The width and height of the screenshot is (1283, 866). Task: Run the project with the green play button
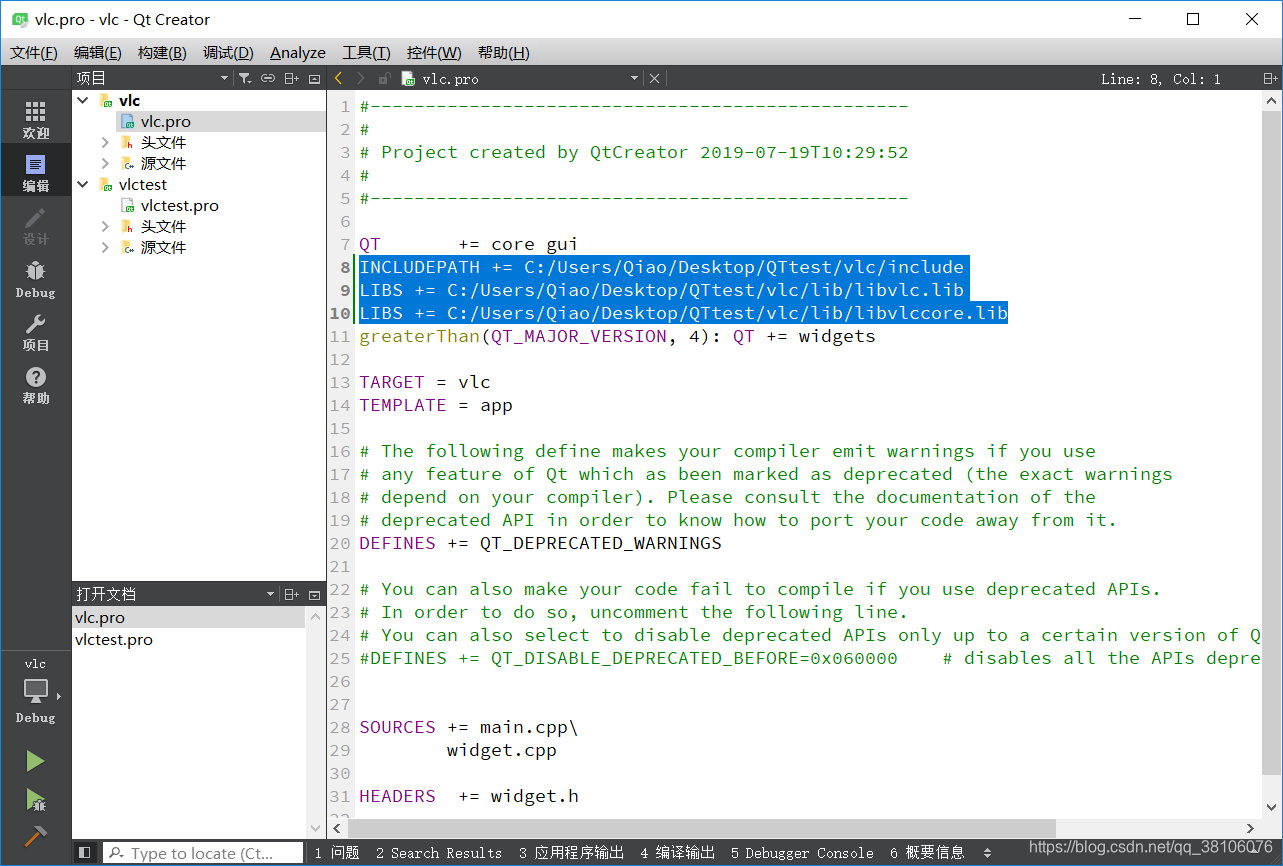[36, 762]
